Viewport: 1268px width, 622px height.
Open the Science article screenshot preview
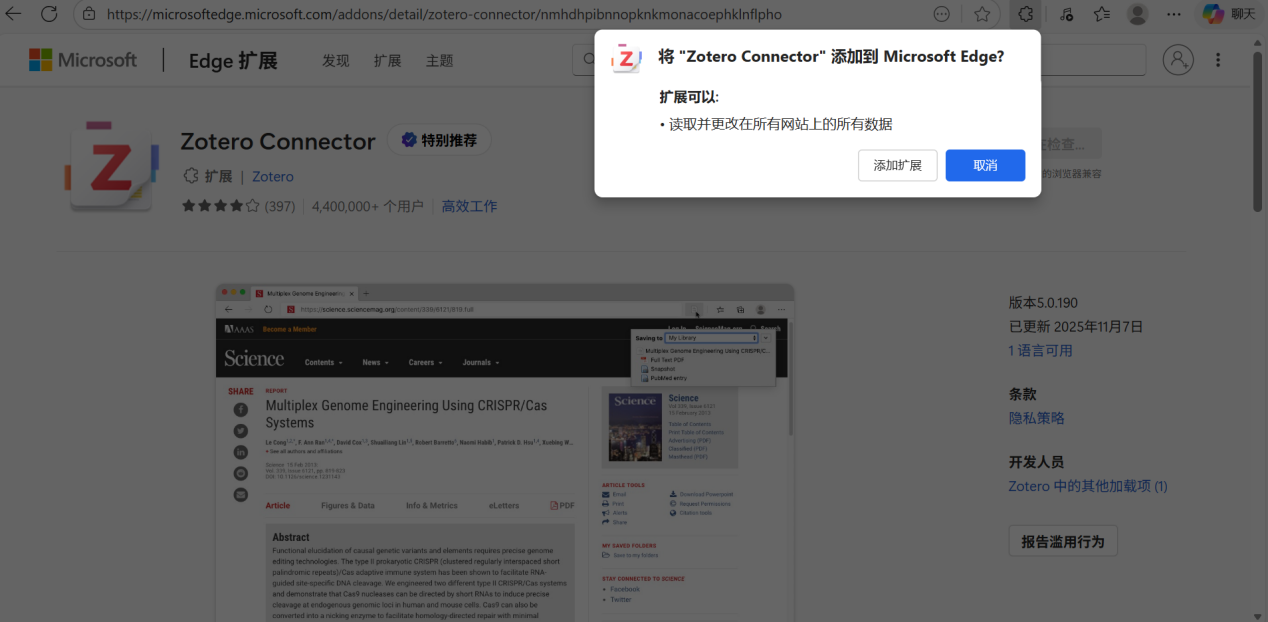point(505,452)
